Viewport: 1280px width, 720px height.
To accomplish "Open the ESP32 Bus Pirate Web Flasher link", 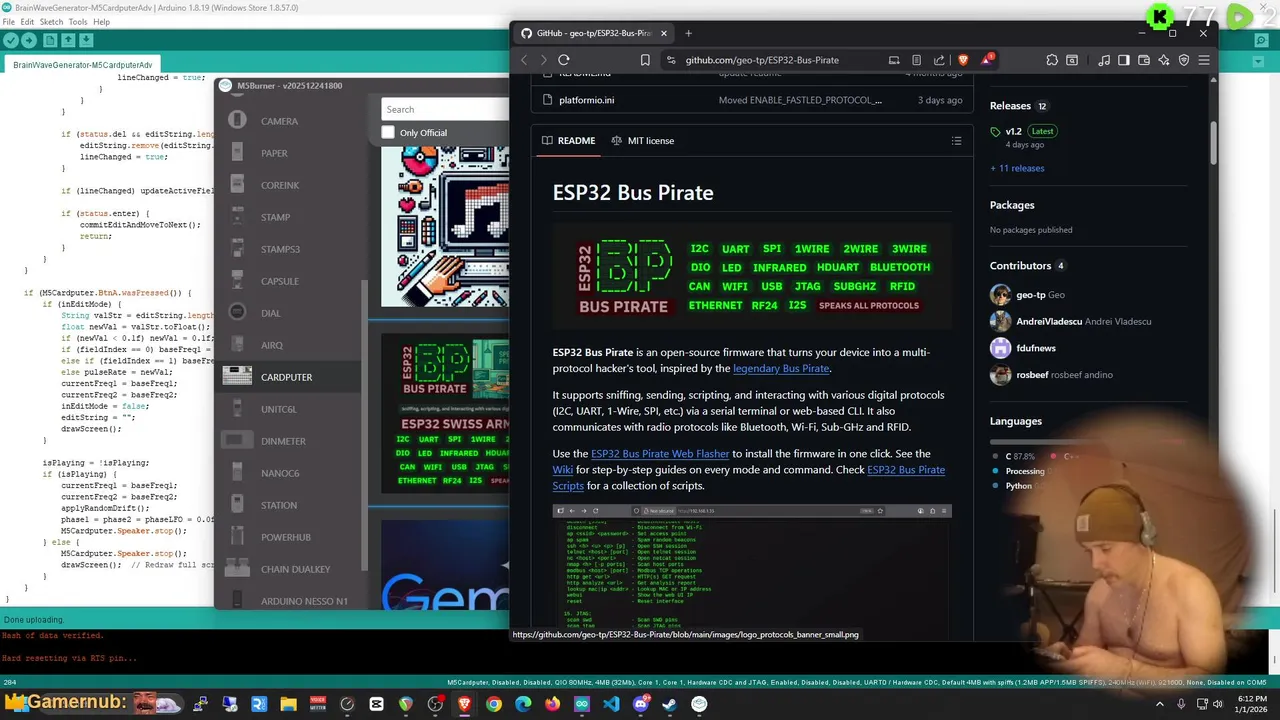I will (x=660, y=453).
